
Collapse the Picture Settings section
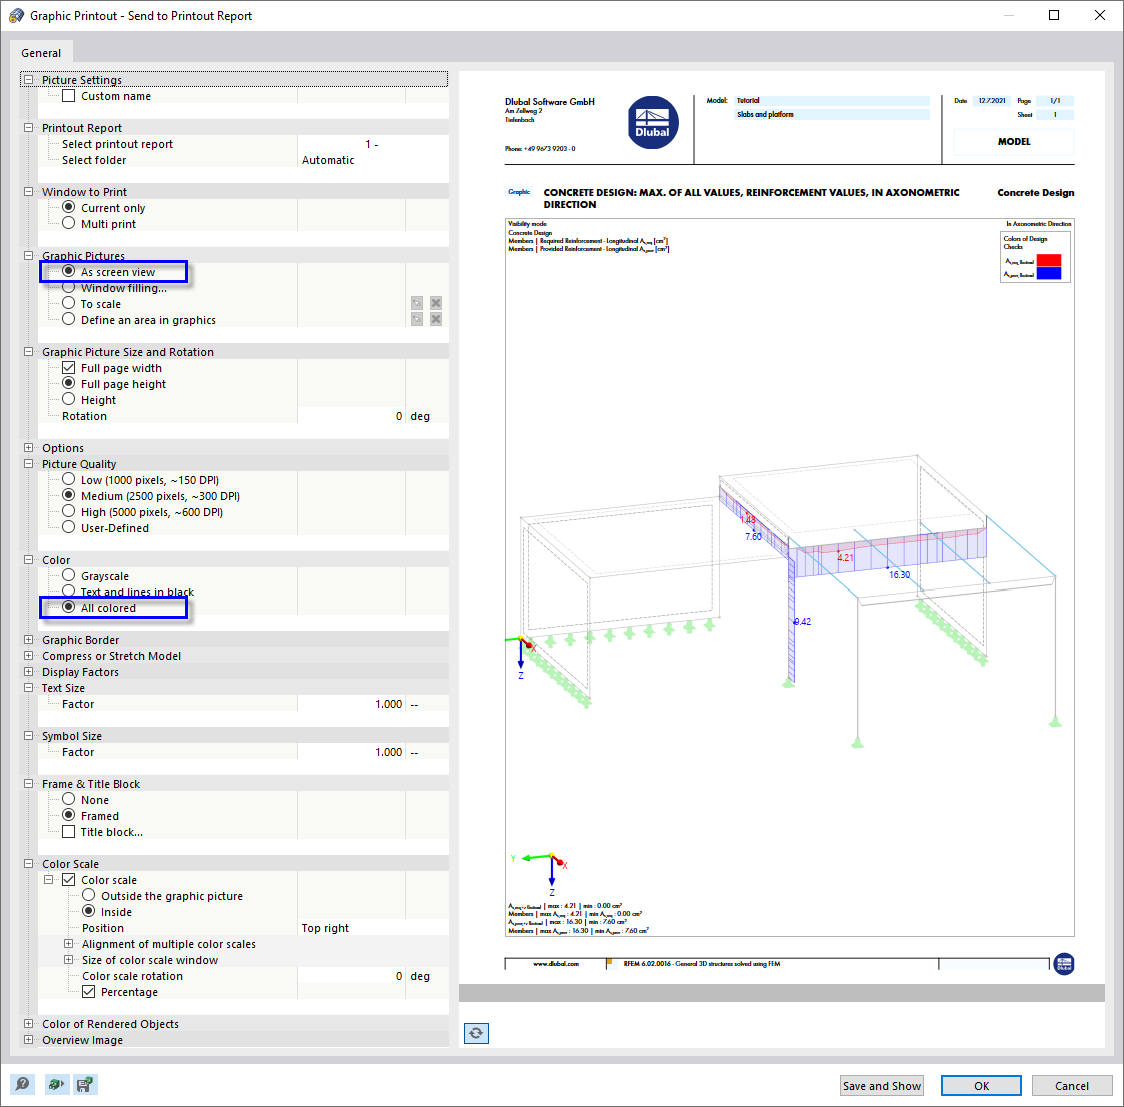29,80
